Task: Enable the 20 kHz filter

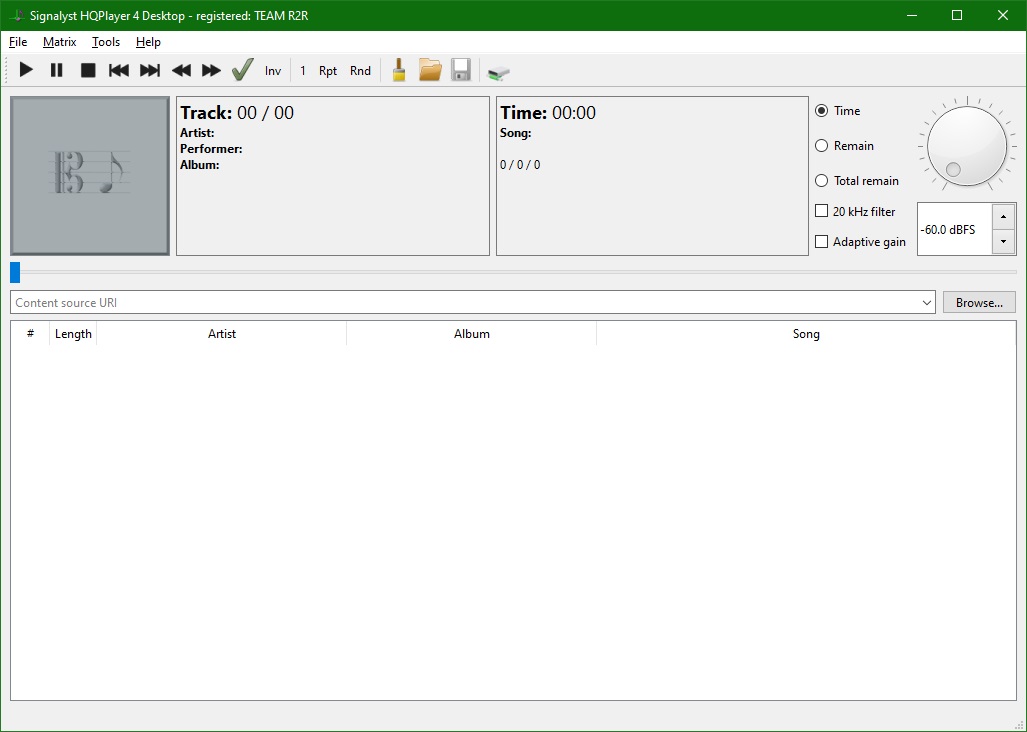Action: 822,211
